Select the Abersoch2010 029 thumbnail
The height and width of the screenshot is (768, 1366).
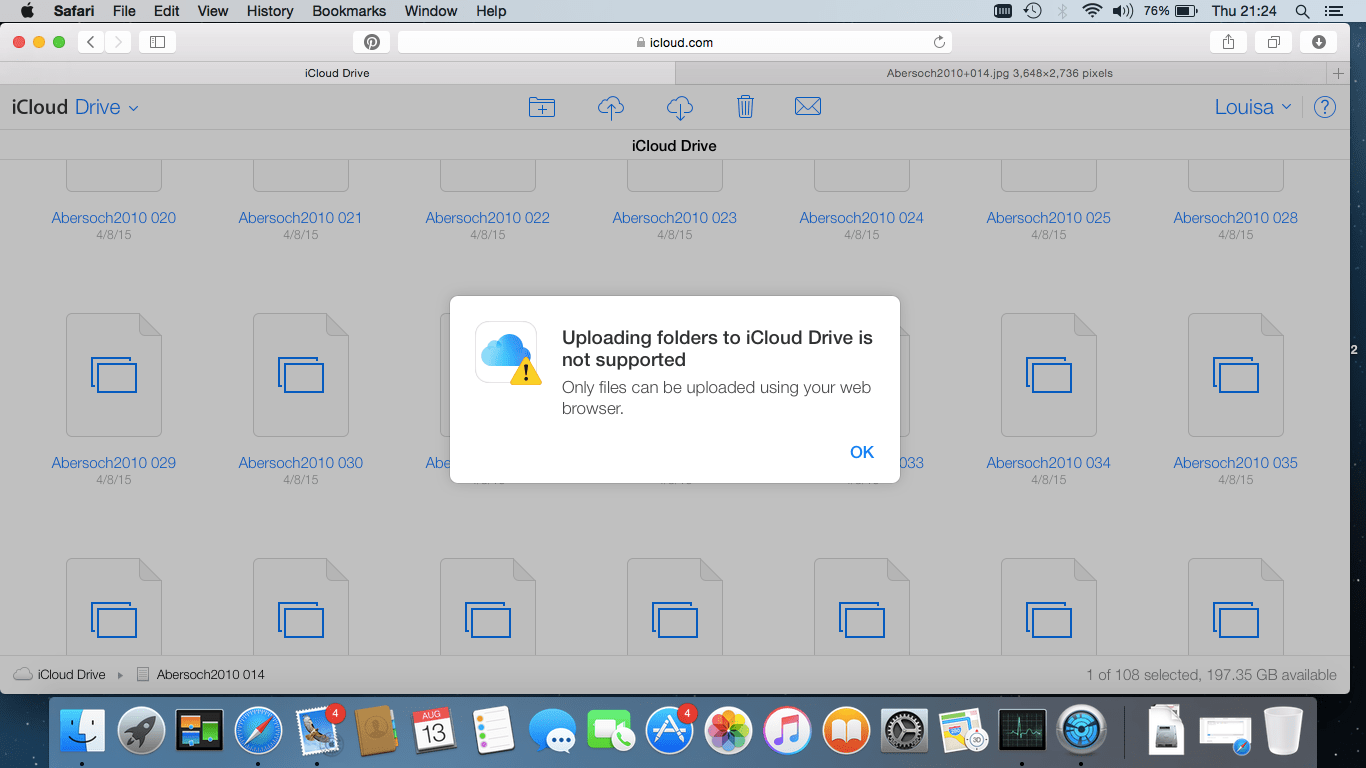coord(113,374)
